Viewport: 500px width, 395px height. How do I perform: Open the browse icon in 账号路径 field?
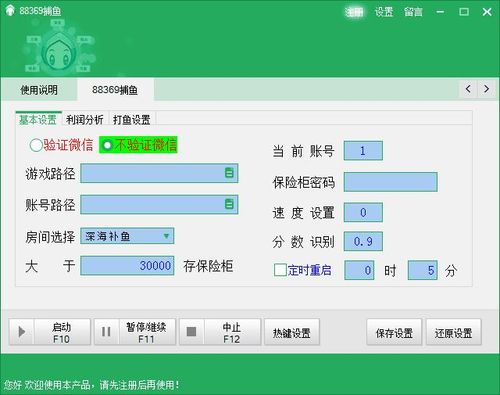(x=229, y=204)
